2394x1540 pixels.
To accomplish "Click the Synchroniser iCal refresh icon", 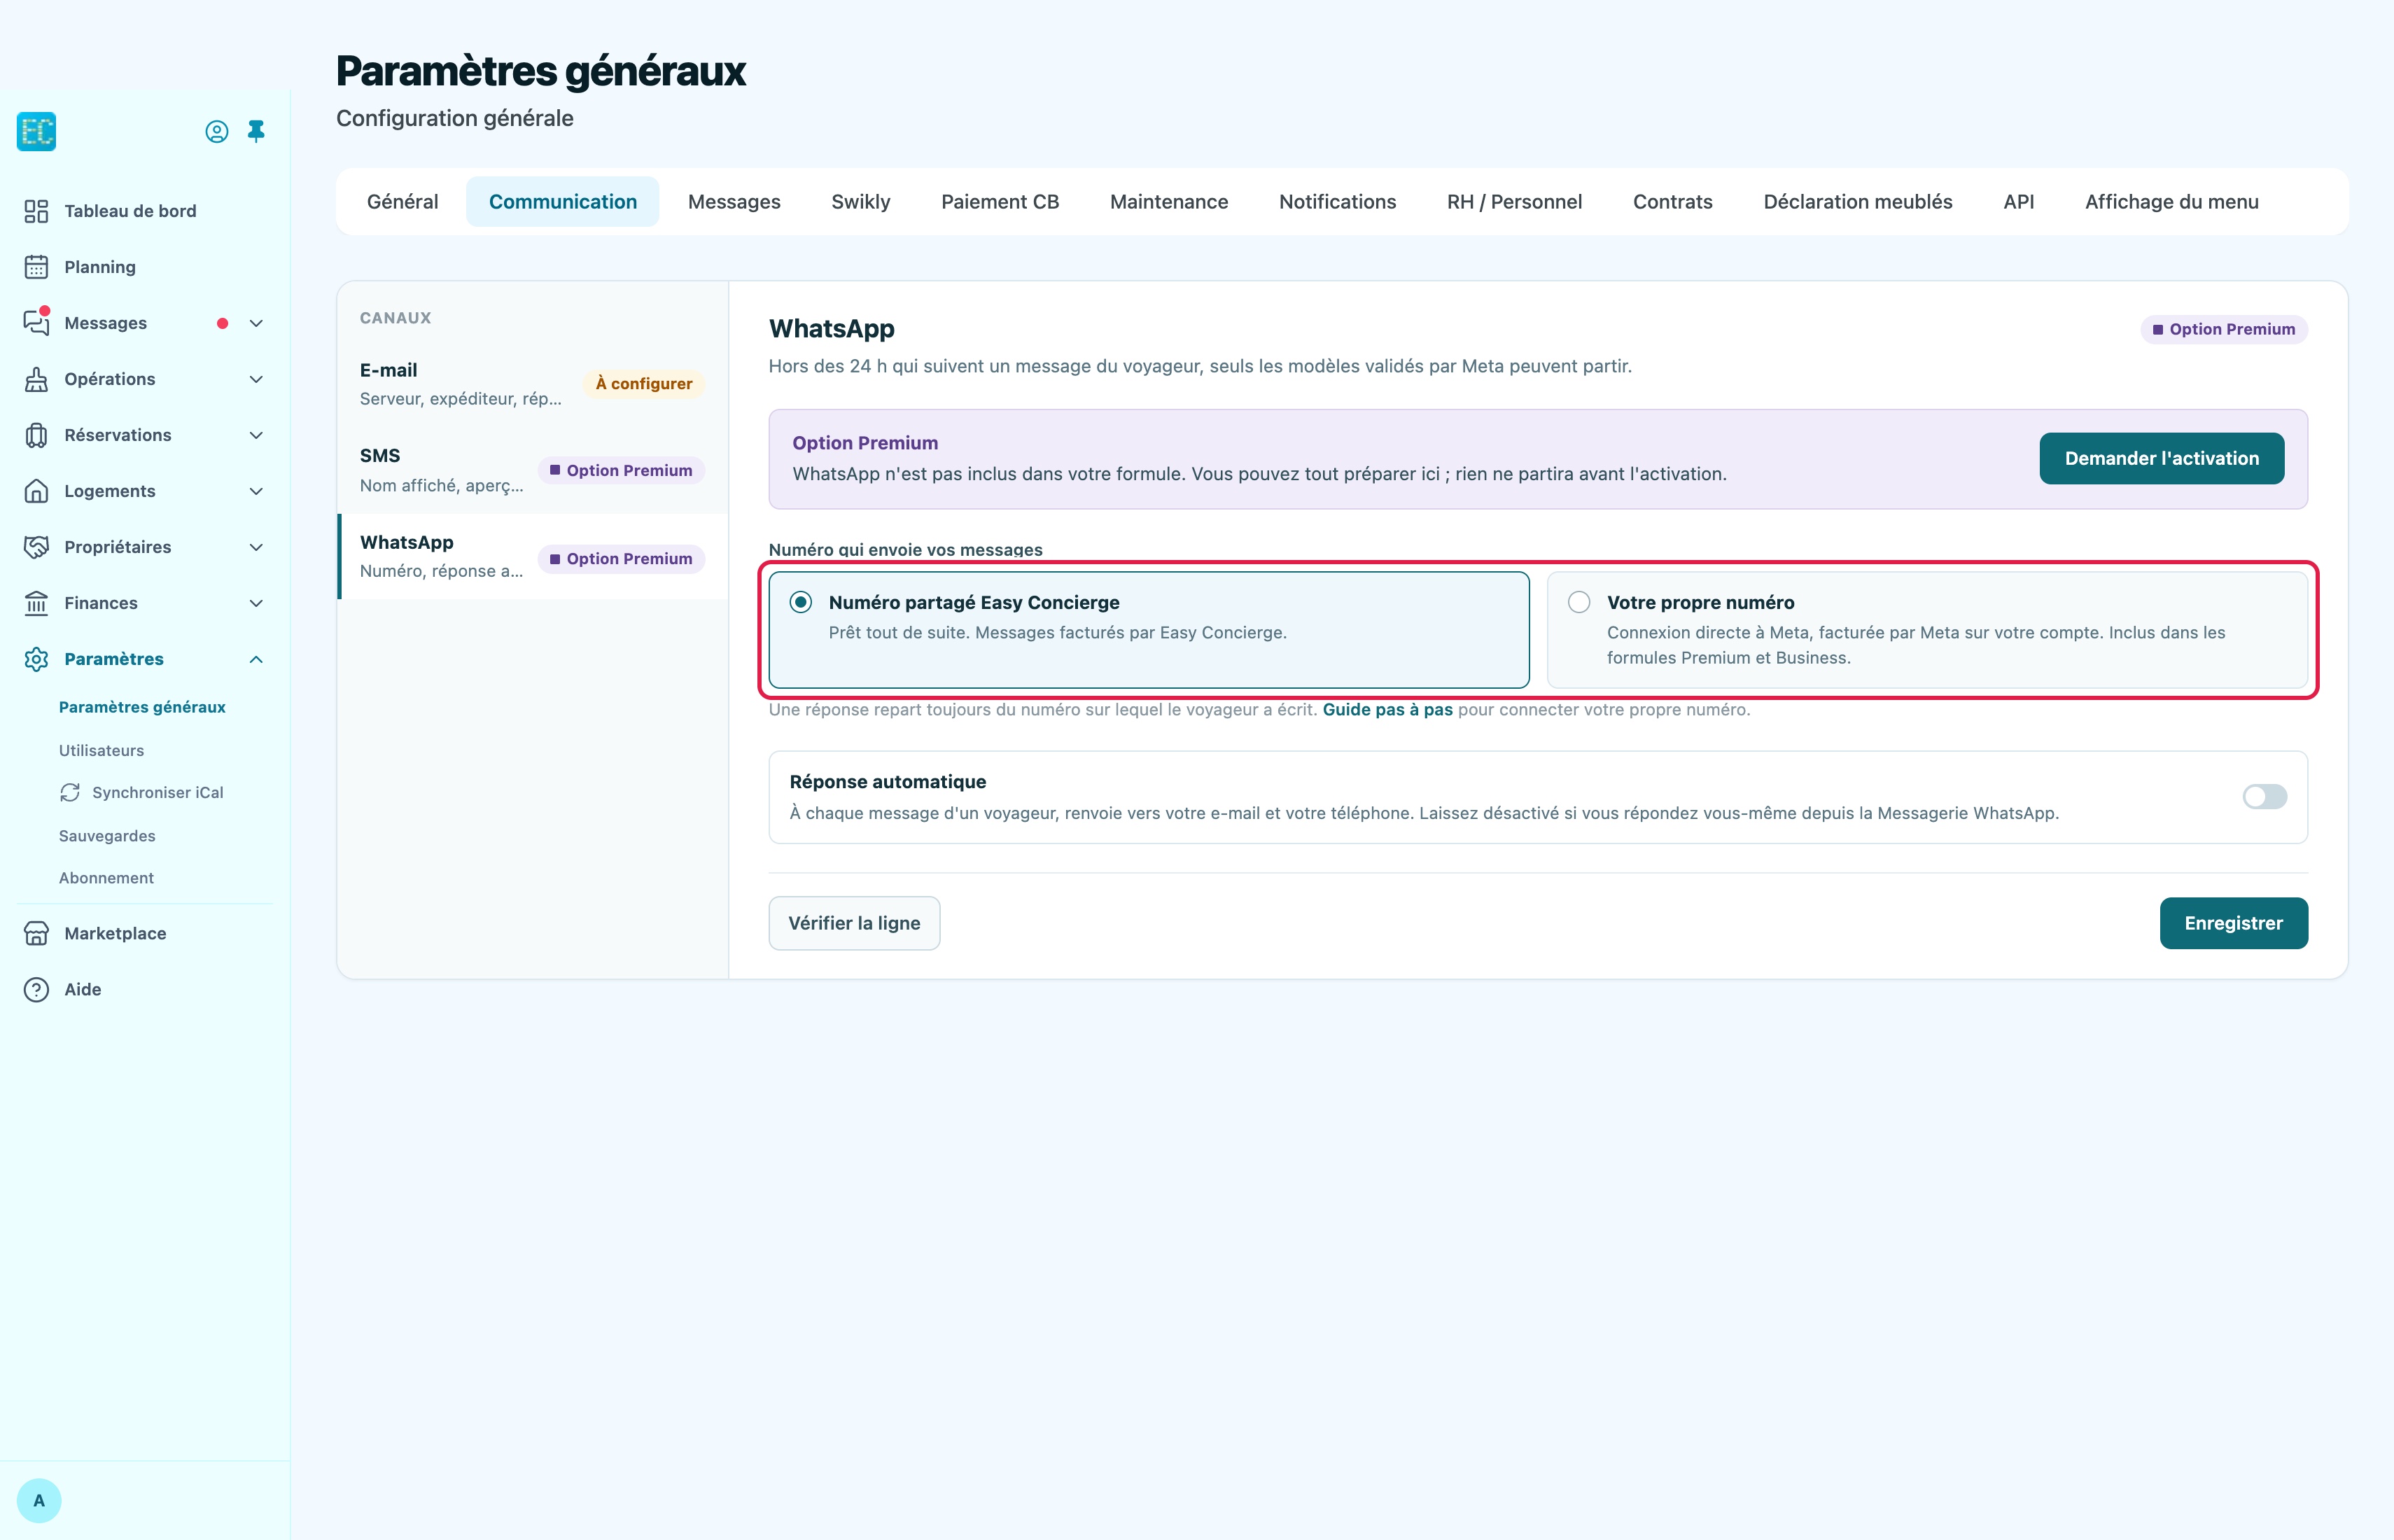I will tap(70, 792).
